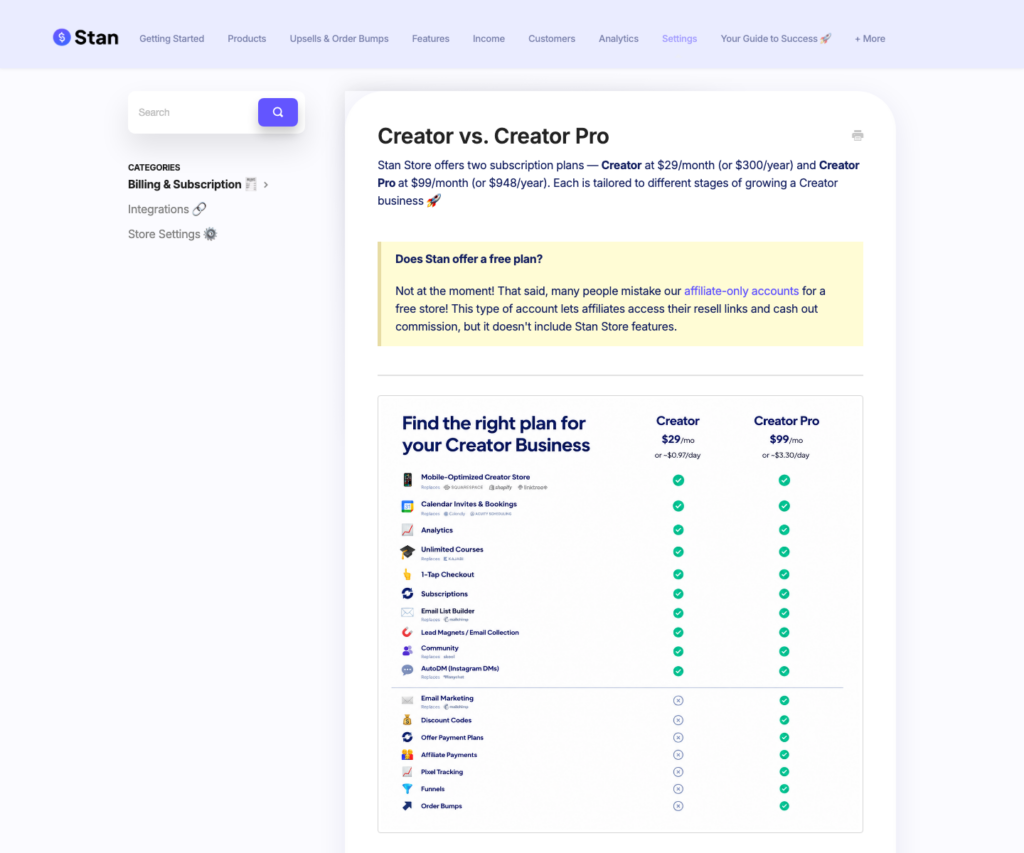Click the cycle icon beside Offer Payment Plans

408,737
